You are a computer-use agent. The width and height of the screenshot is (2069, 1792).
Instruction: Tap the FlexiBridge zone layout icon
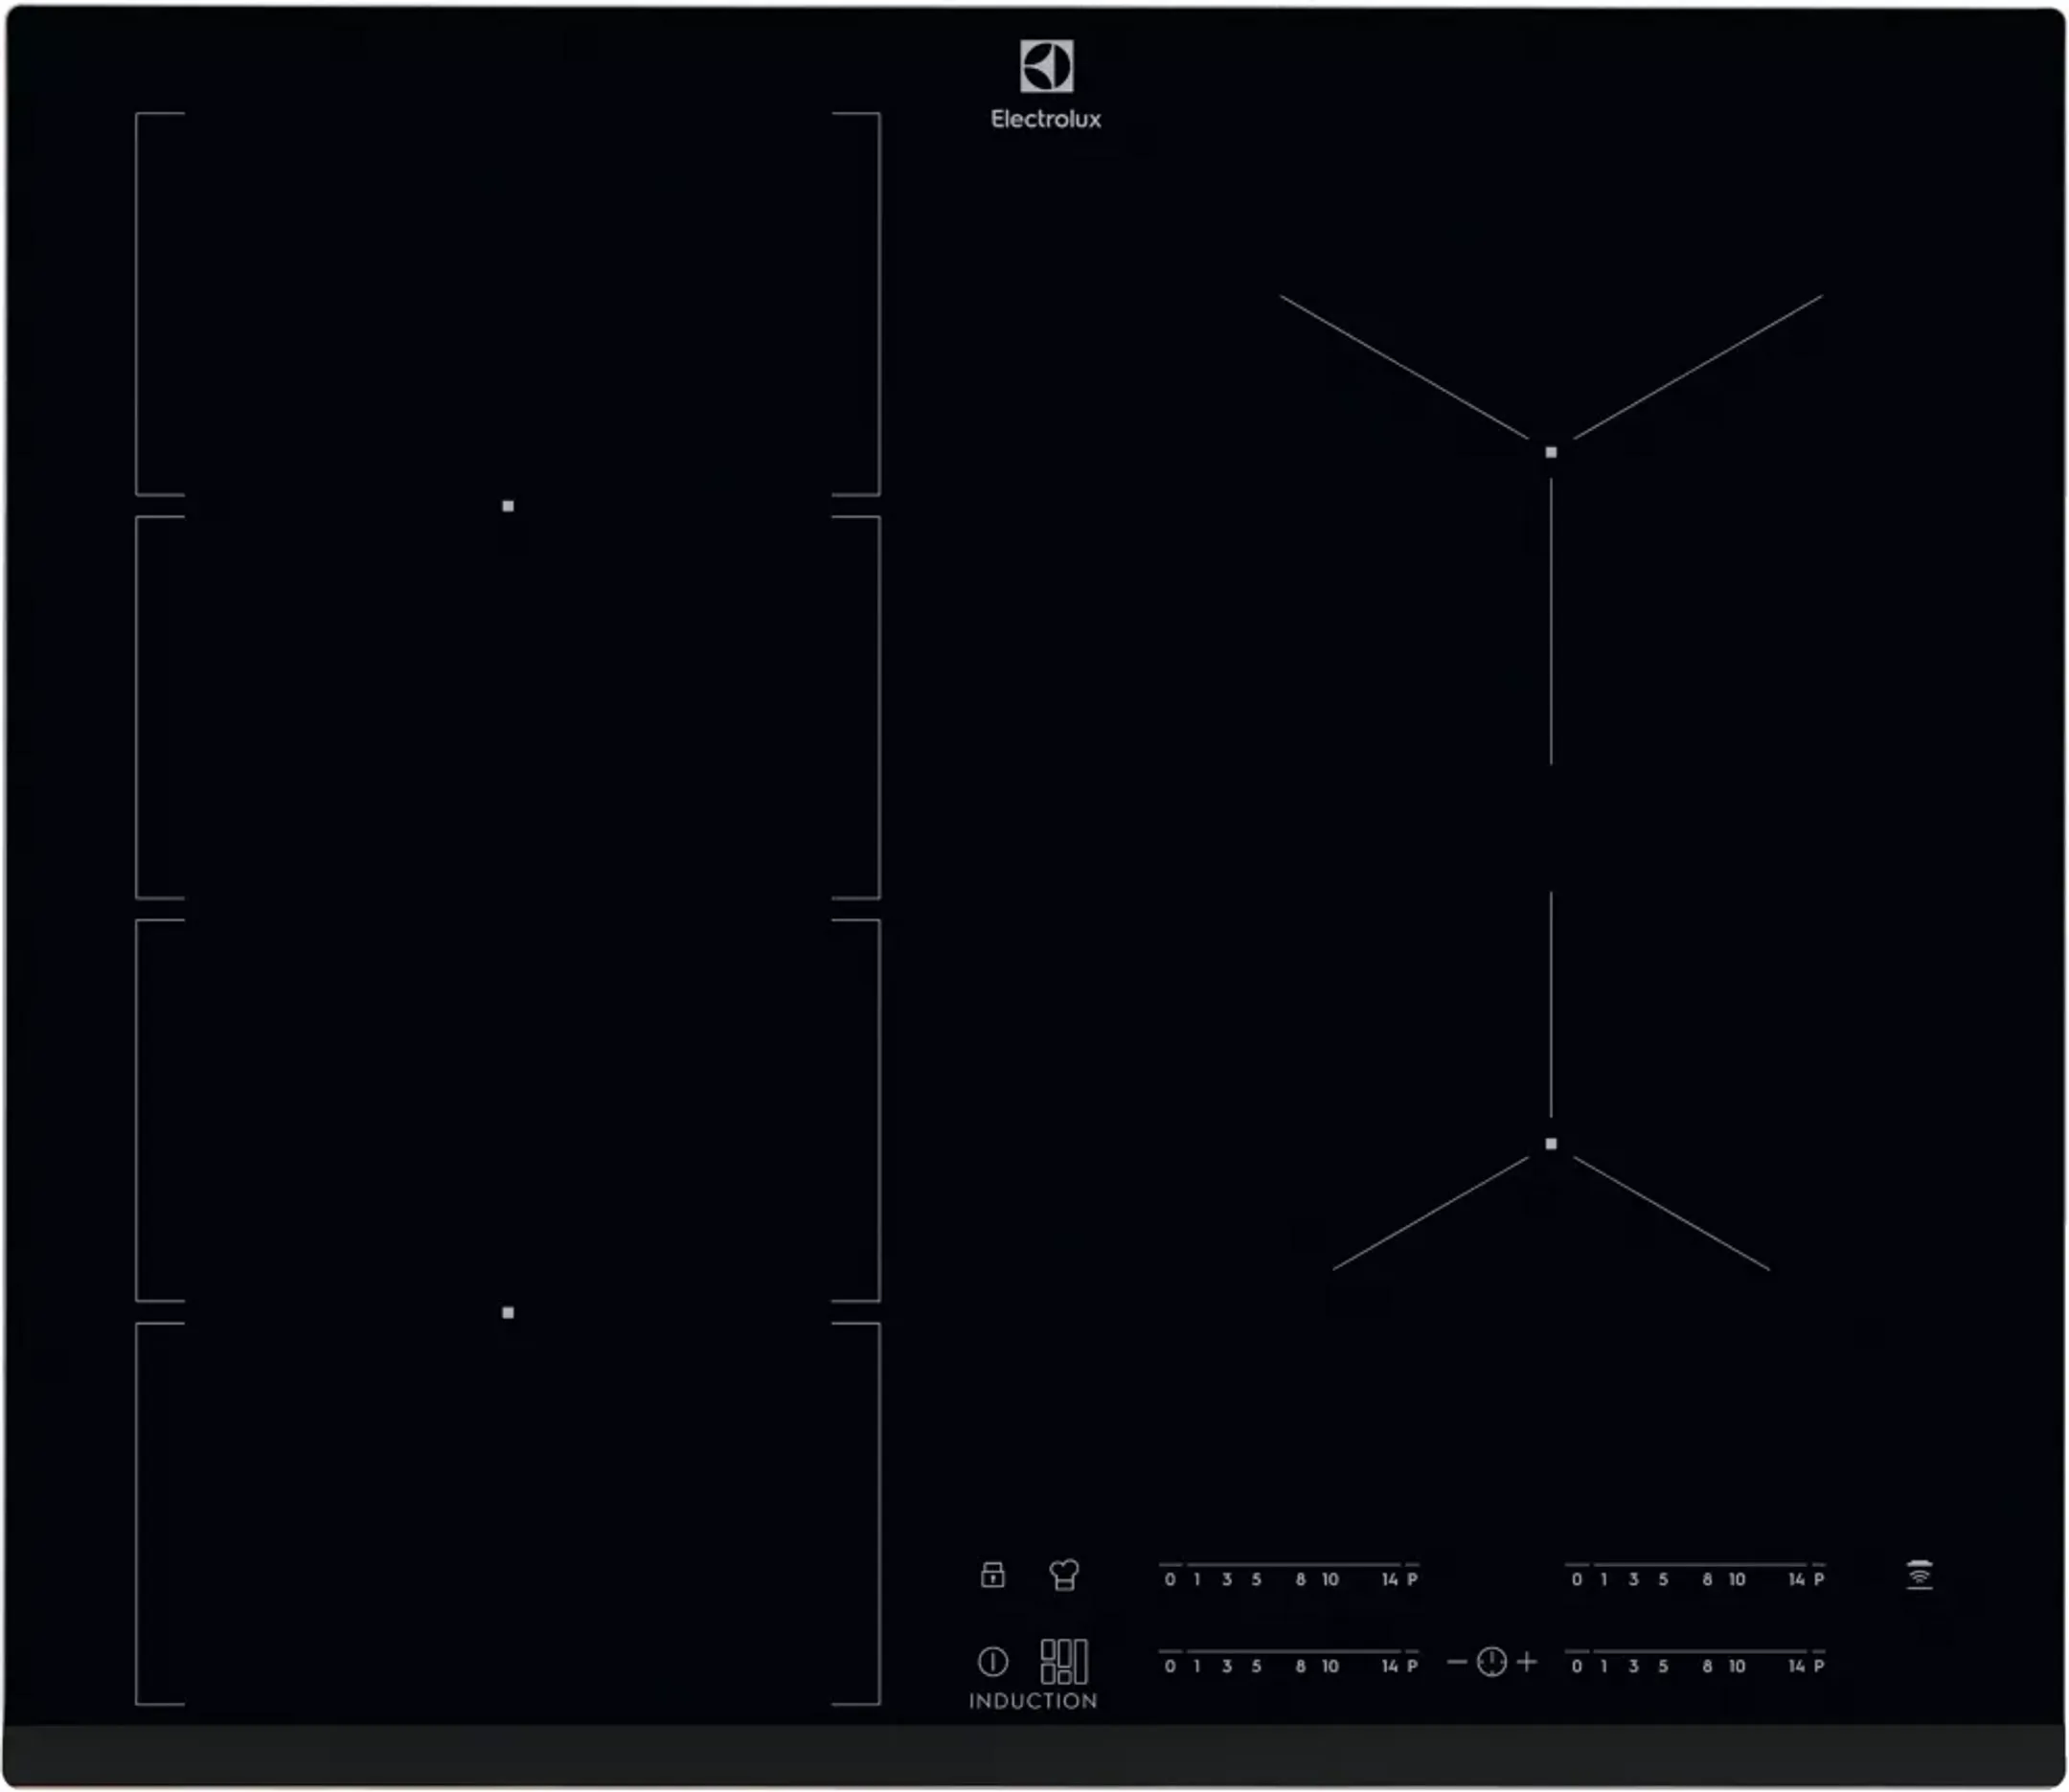click(x=1063, y=1662)
